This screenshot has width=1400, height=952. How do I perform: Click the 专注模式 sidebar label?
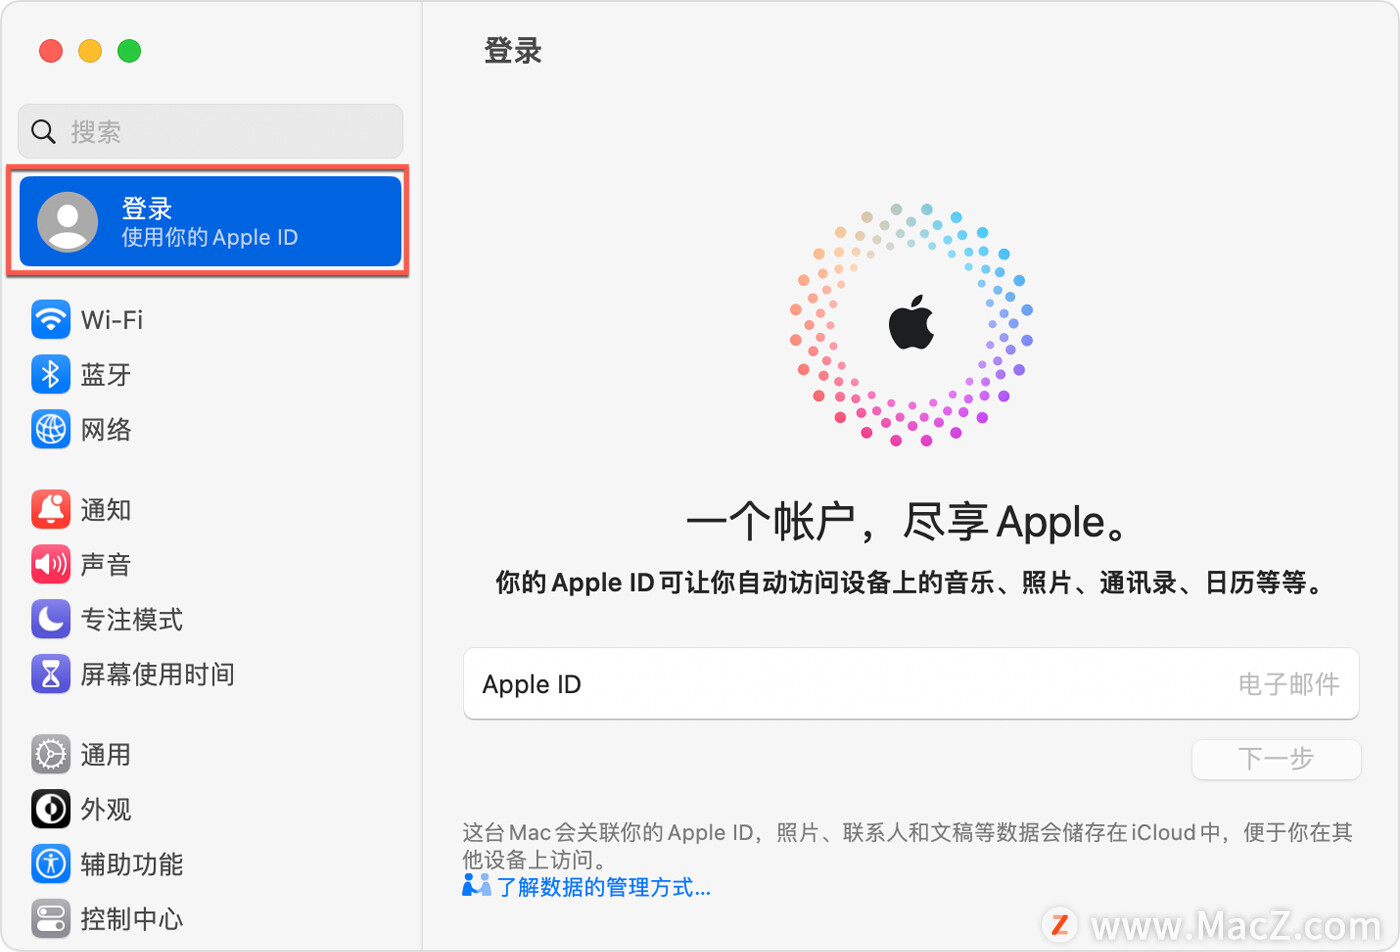pyautogui.click(x=132, y=620)
